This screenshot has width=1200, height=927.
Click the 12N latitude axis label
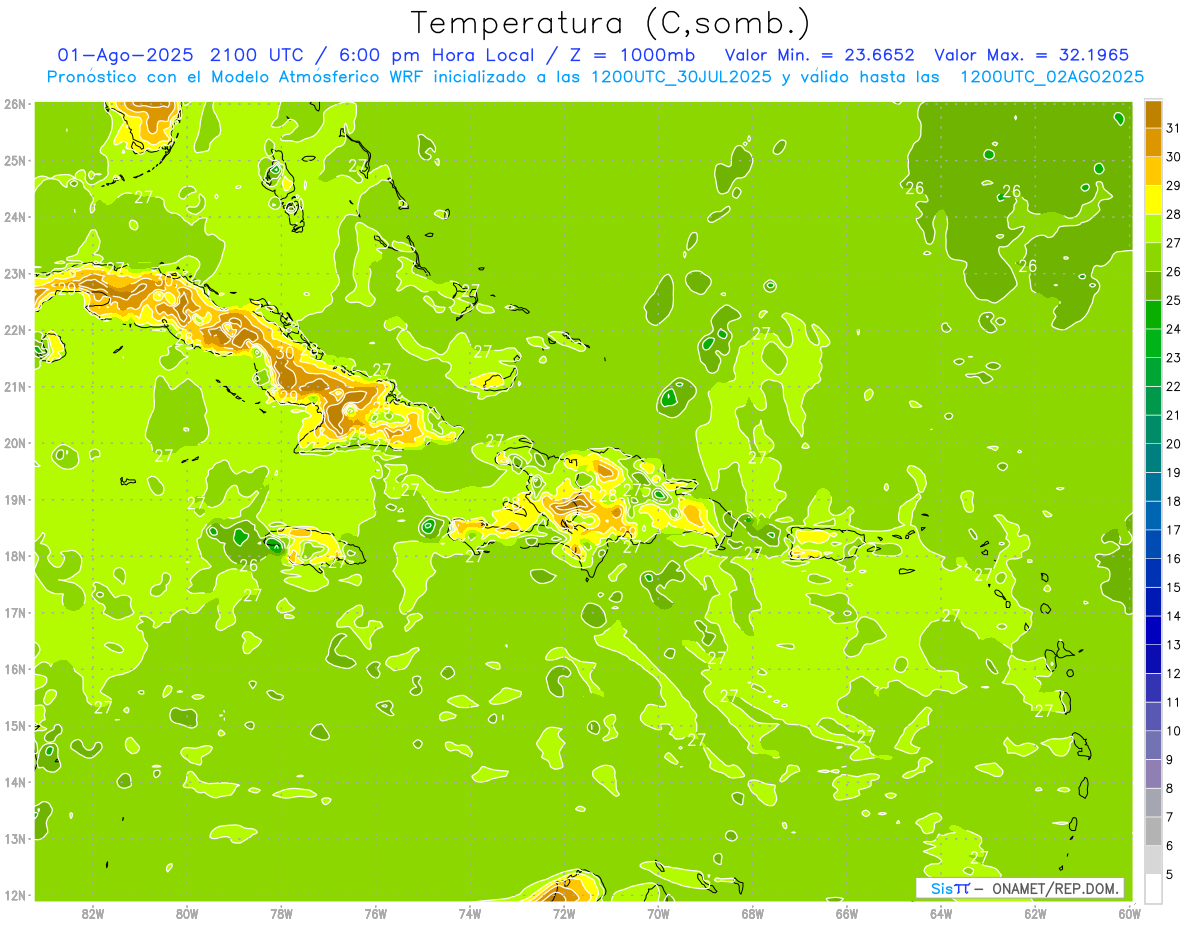click(x=15, y=895)
